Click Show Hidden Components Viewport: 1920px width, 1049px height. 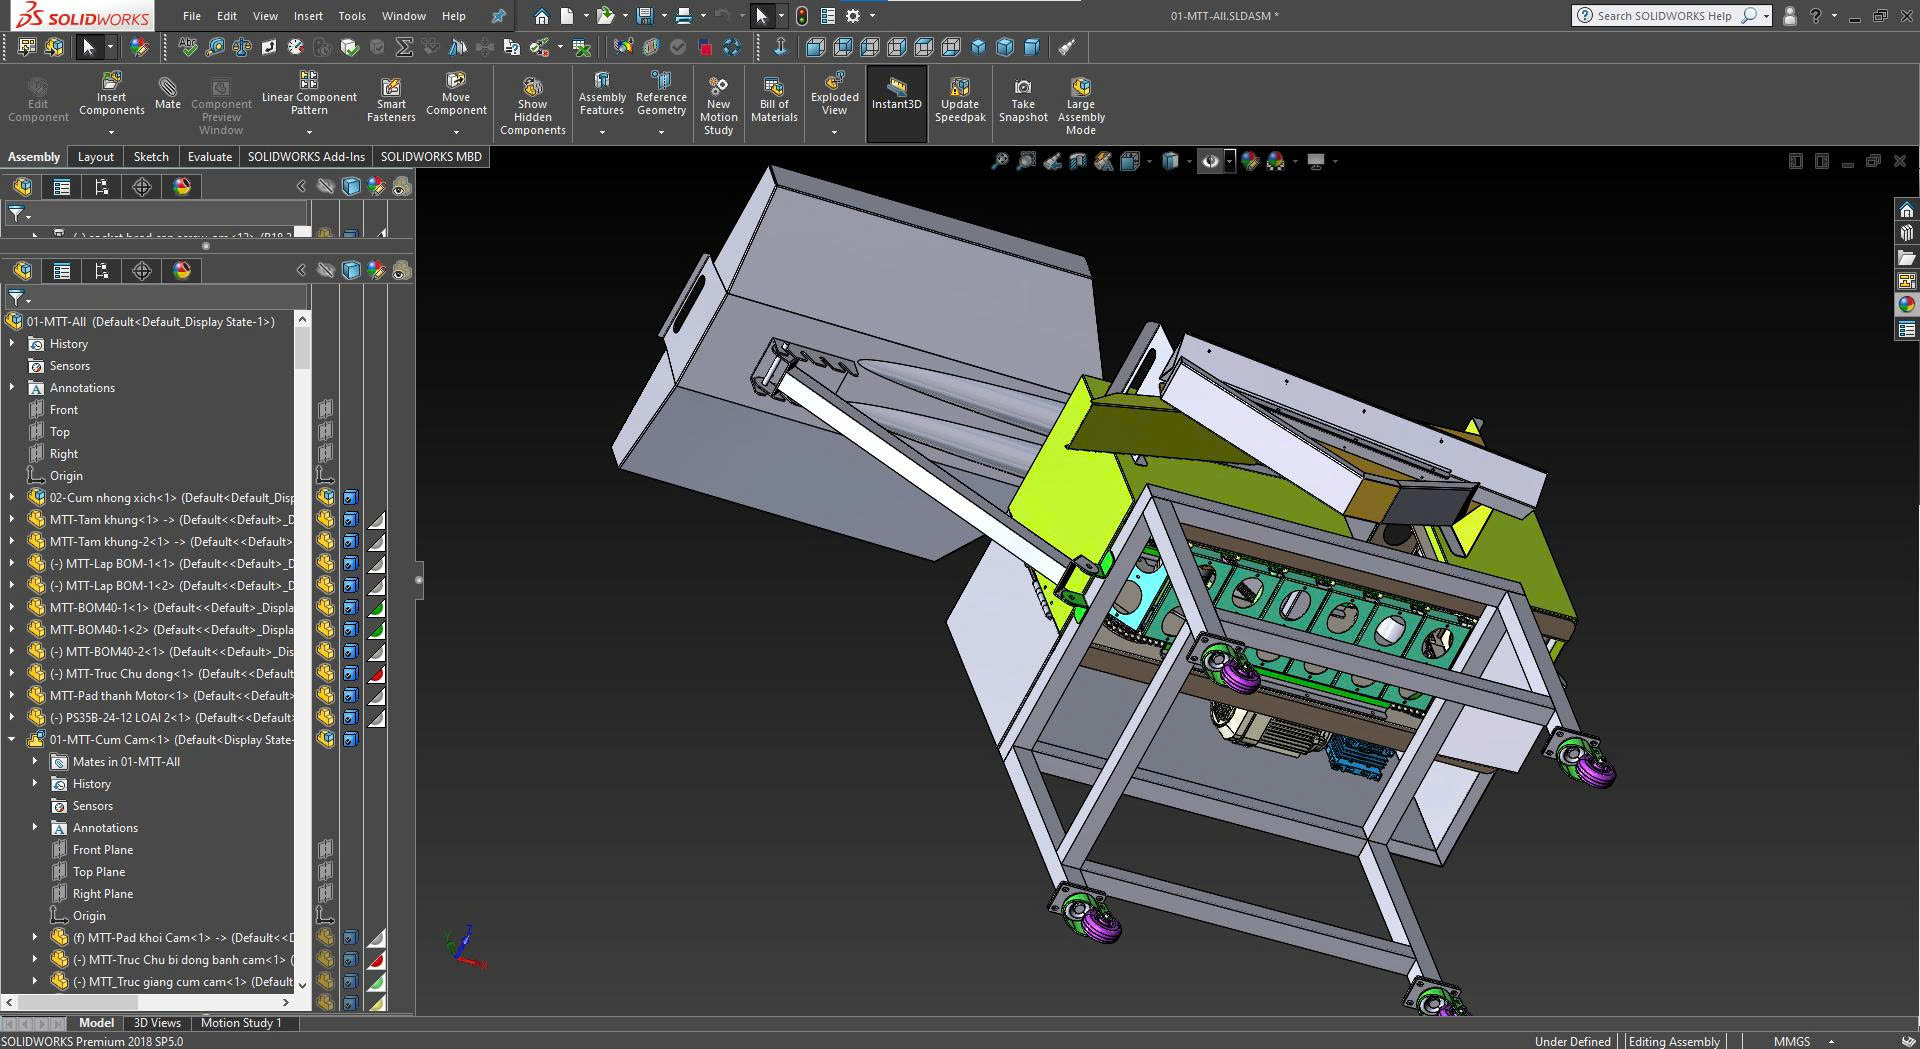pyautogui.click(x=532, y=106)
